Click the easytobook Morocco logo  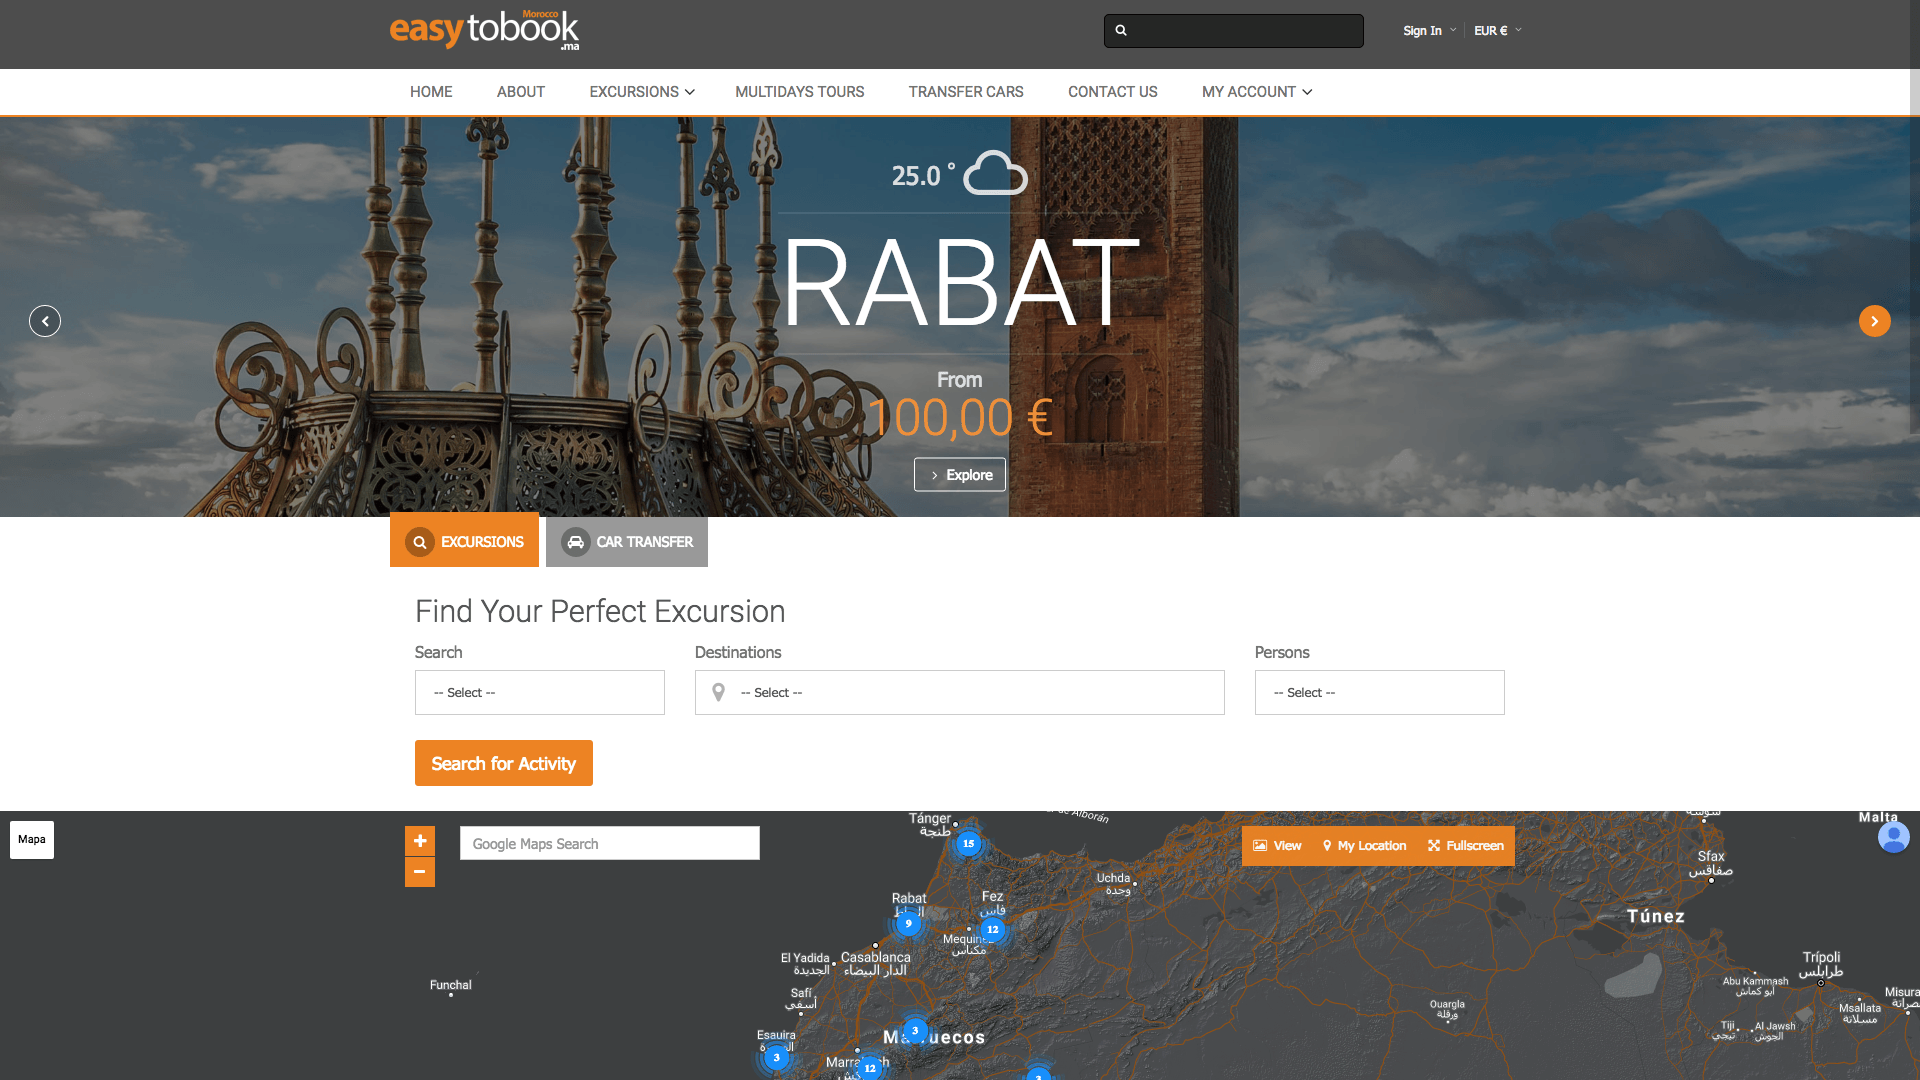point(484,30)
